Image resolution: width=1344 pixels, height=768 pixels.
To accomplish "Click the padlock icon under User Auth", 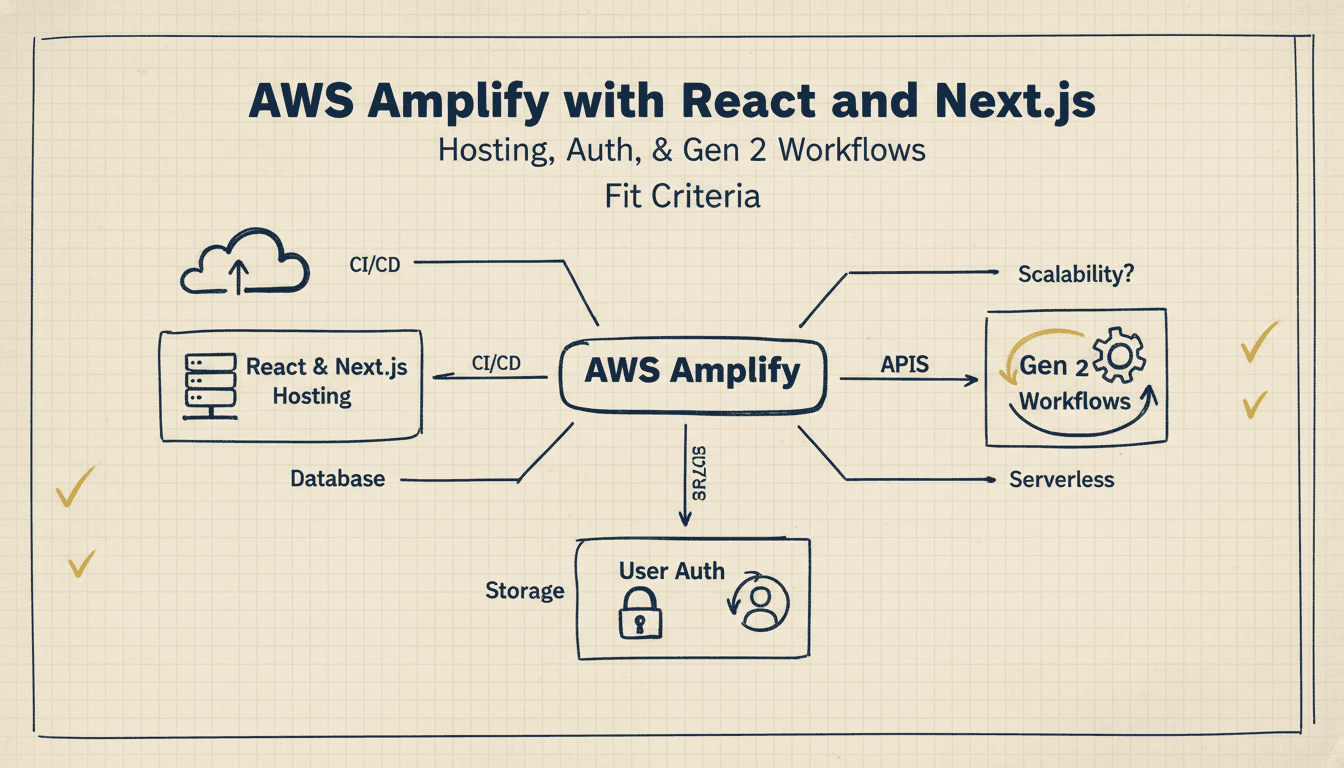I will (641, 612).
